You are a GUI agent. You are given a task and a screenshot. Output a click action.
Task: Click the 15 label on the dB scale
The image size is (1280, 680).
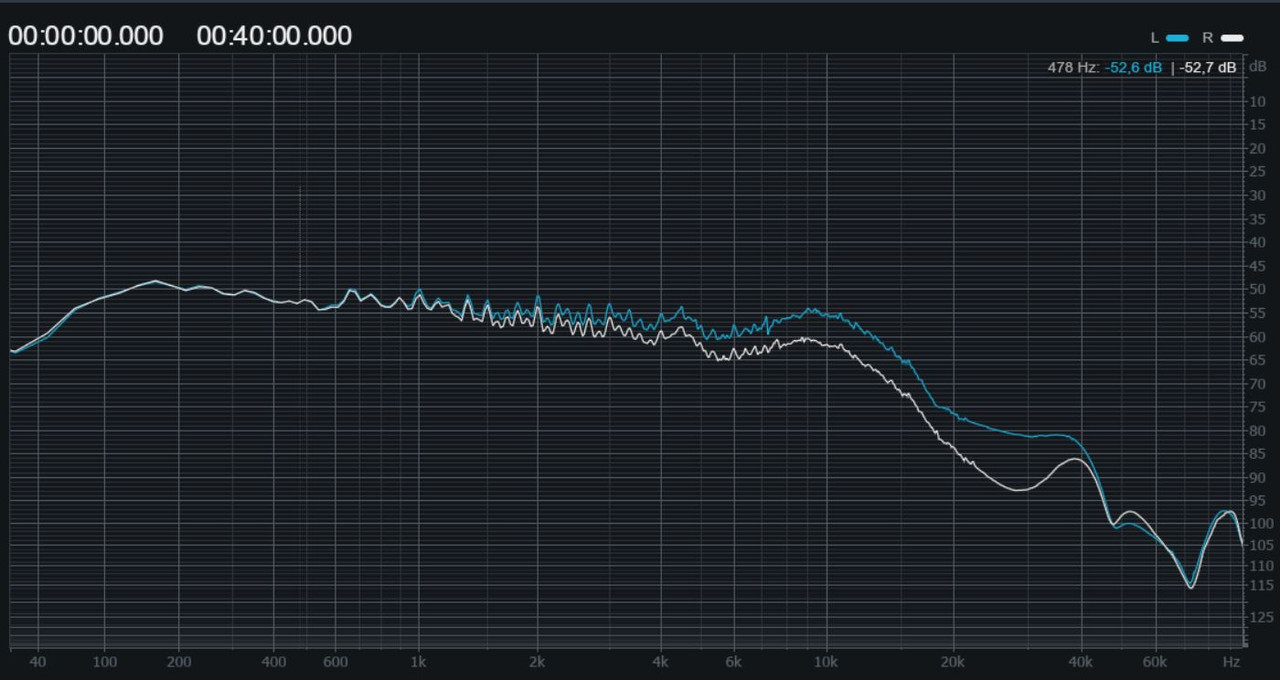[x=1258, y=125]
